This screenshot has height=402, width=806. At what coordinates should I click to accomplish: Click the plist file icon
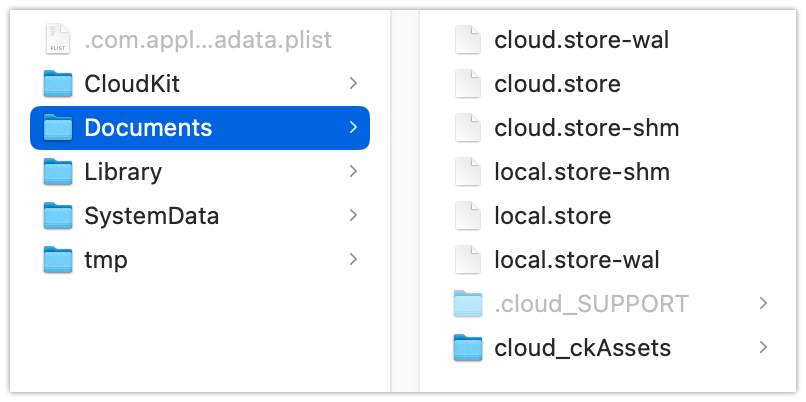tap(59, 40)
